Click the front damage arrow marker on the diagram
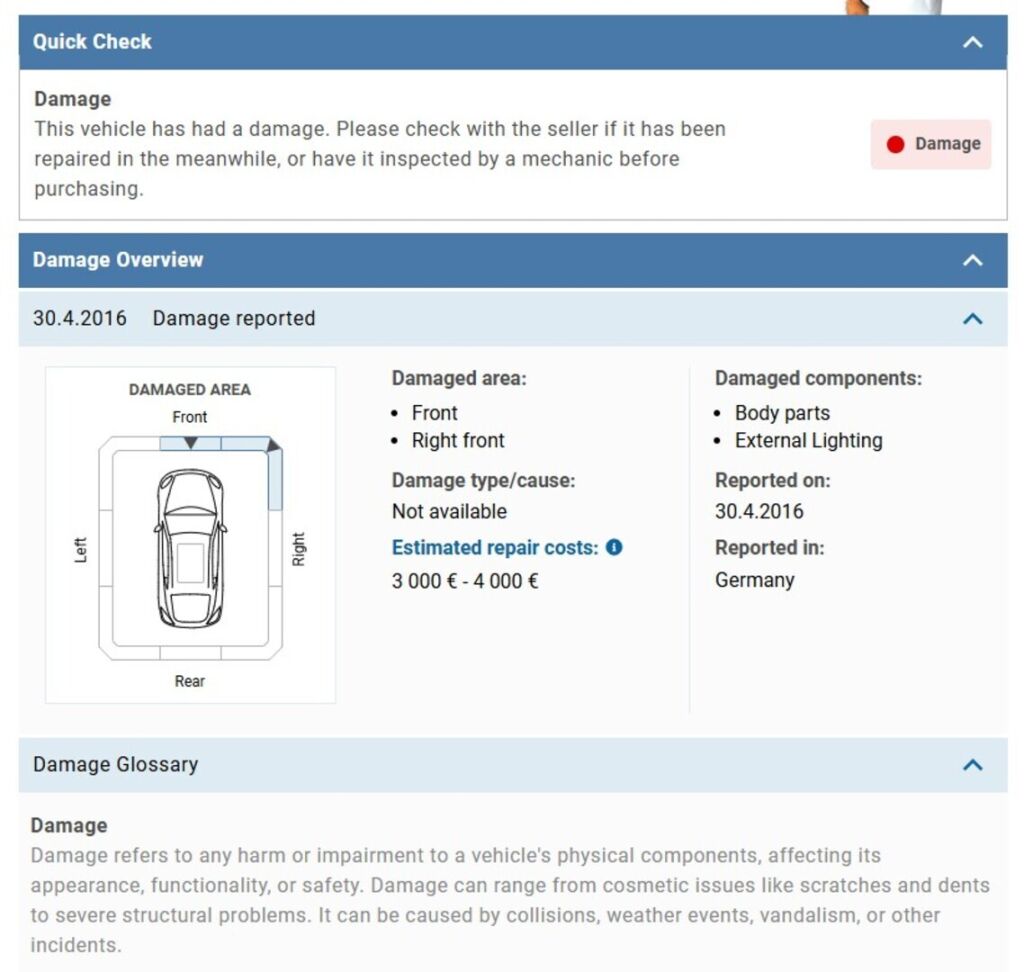 (190, 442)
